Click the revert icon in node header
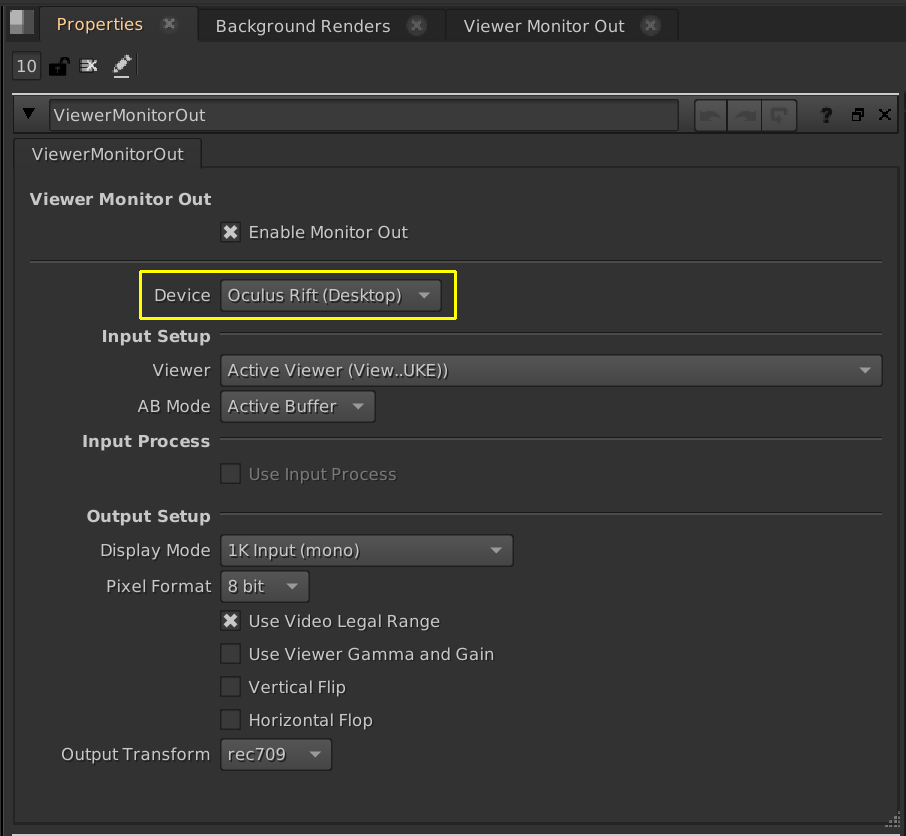This screenshot has height=836, width=906. click(777, 115)
